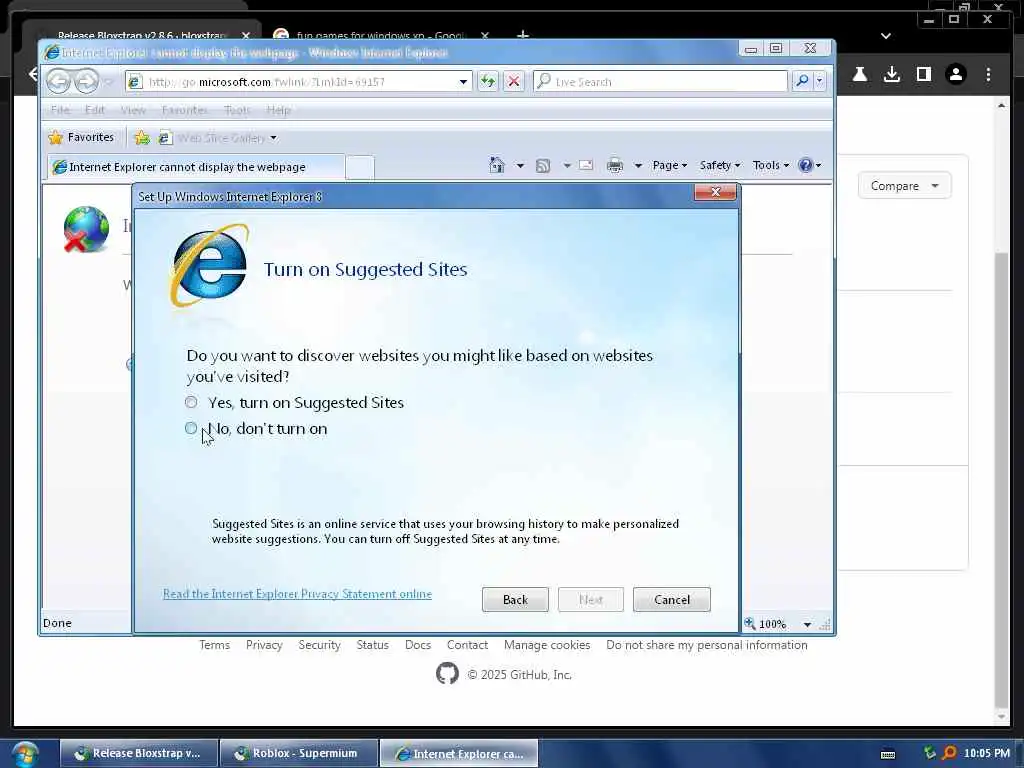Close the Set Up Internet Explorer 8 dialog
This screenshot has height=768, width=1024.
click(x=715, y=192)
